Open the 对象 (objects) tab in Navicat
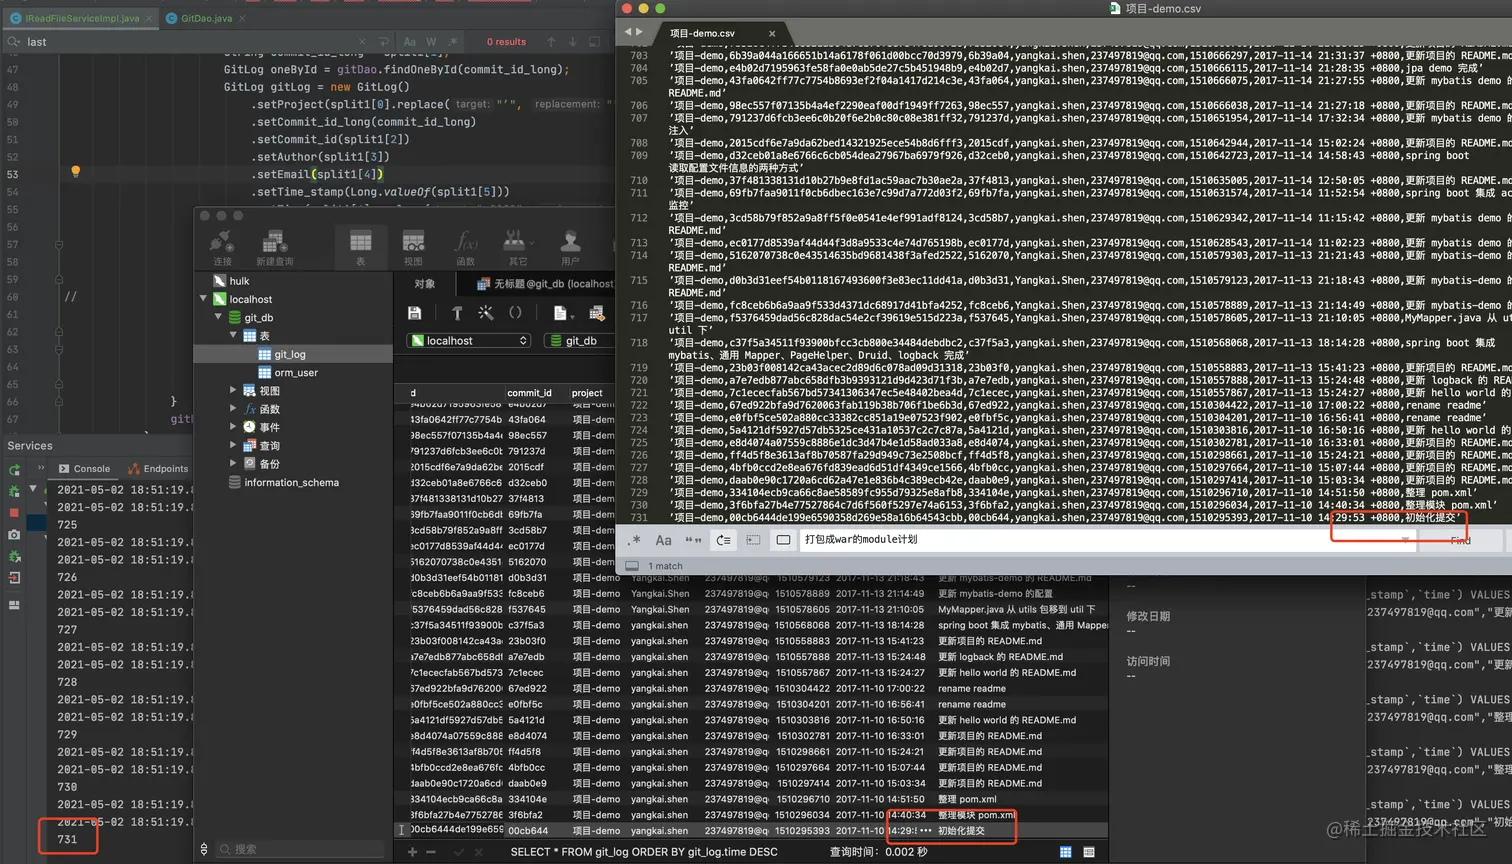The width and height of the screenshot is (1512, 864). (x=425, y=284)
